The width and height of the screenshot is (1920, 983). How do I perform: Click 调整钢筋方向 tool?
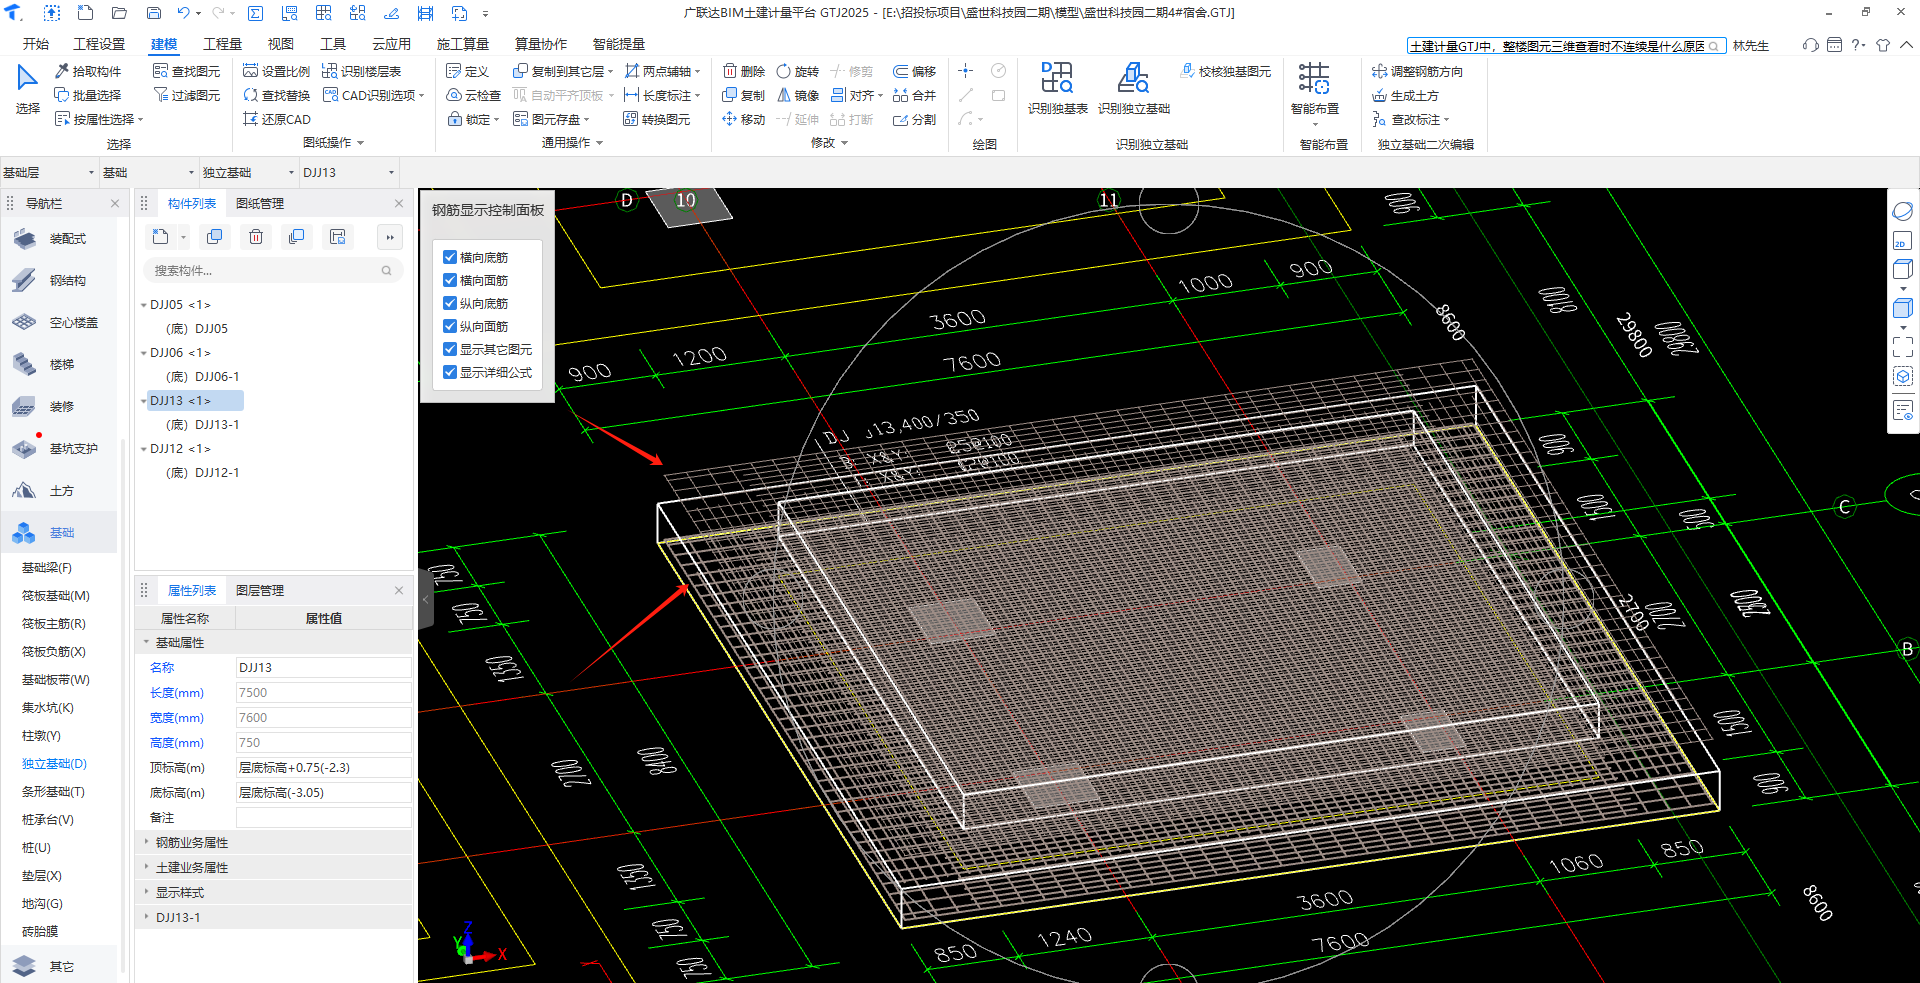1417,71
